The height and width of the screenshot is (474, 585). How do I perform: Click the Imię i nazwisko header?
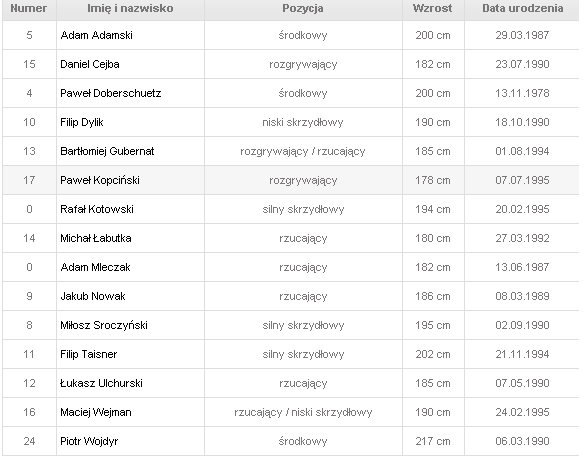pyautogui.click(x=130, y=8)
